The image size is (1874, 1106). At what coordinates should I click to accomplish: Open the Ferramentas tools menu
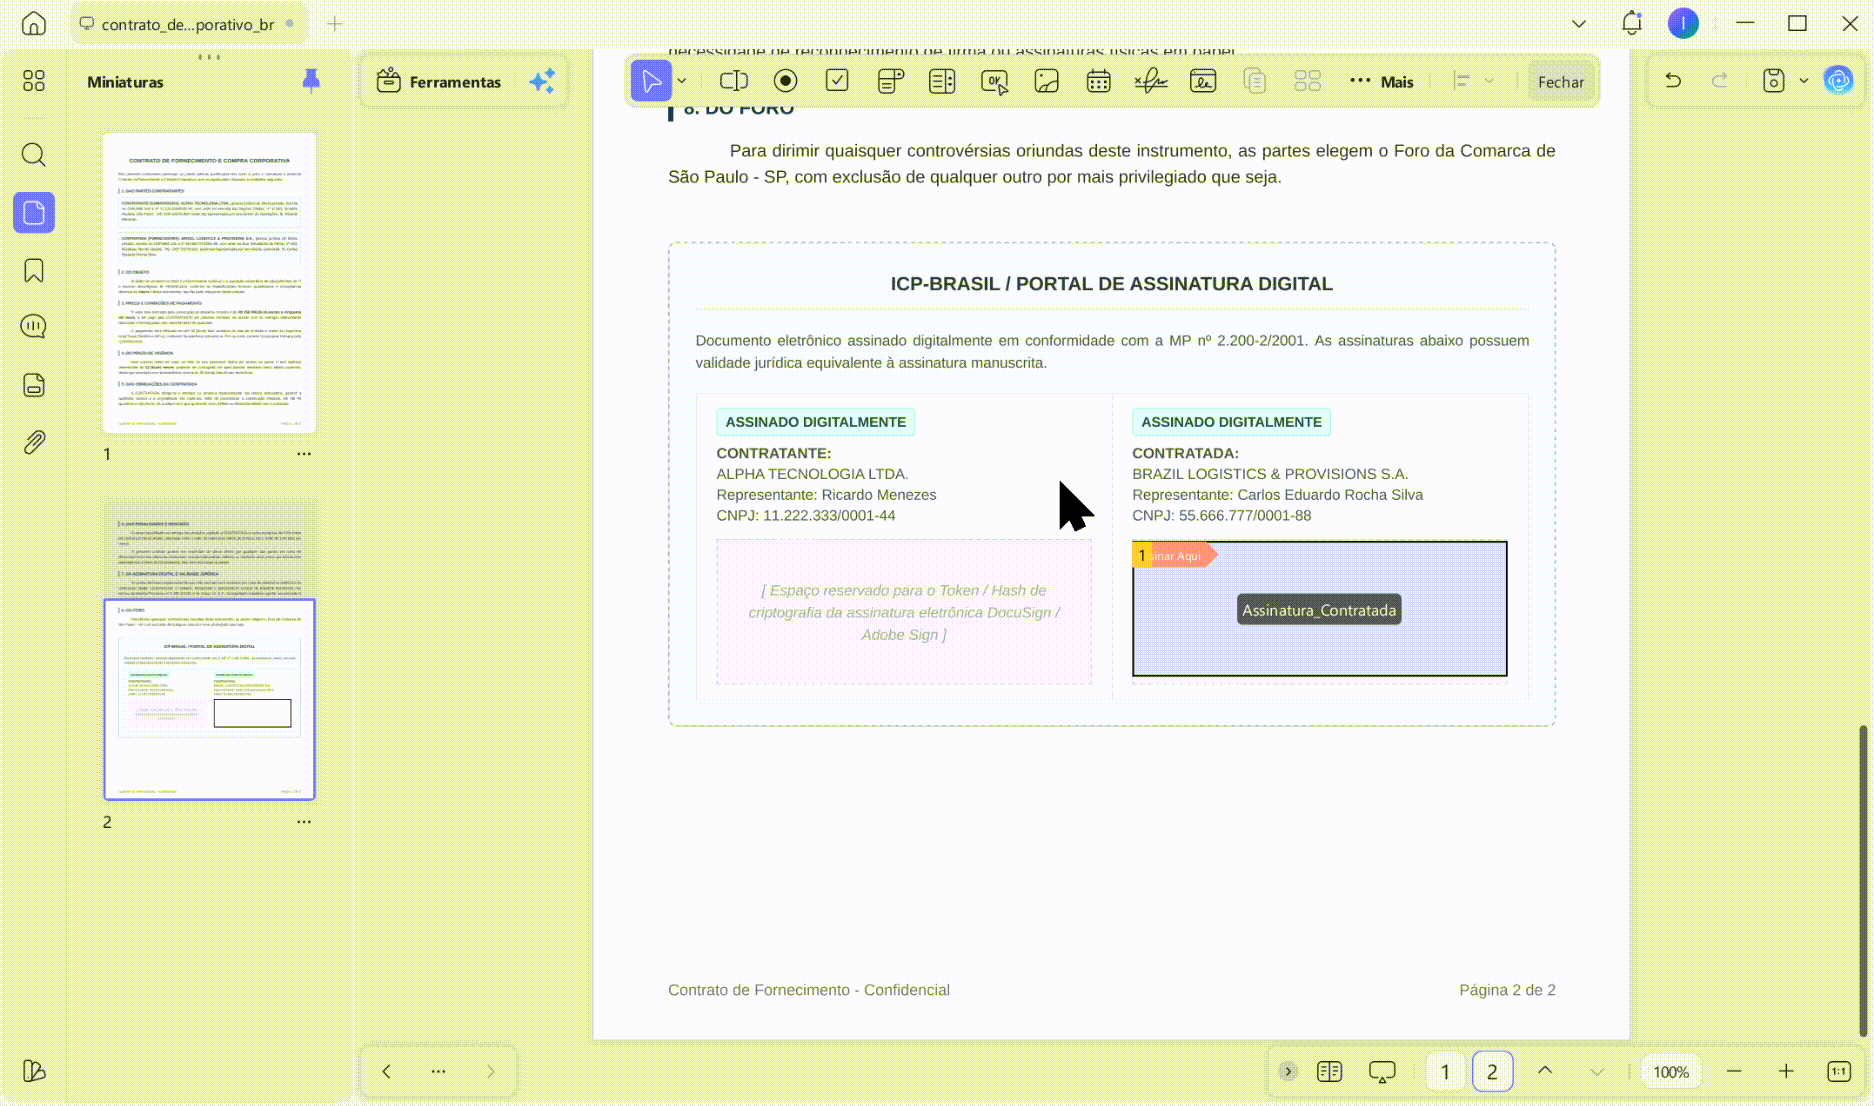pos(439,82)
